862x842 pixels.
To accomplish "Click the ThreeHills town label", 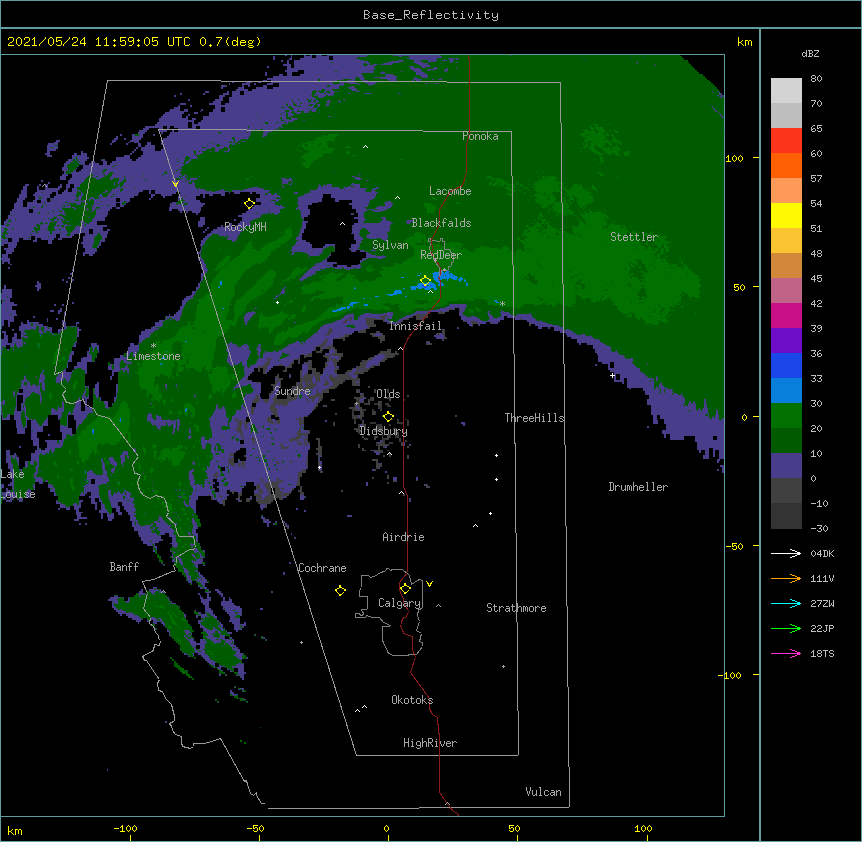I will 534,418.
